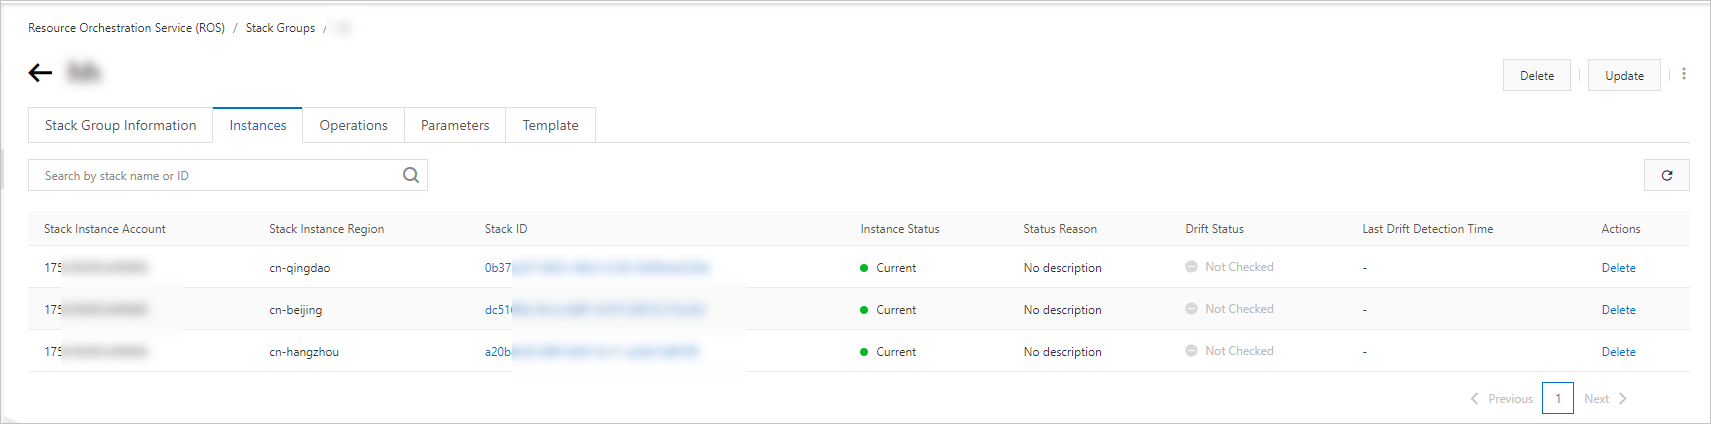The width and height of the screenshot is (1711, 424).
Task: Delete the cn-hangzhou stack instance
Action: click(x=1618, y=352)
